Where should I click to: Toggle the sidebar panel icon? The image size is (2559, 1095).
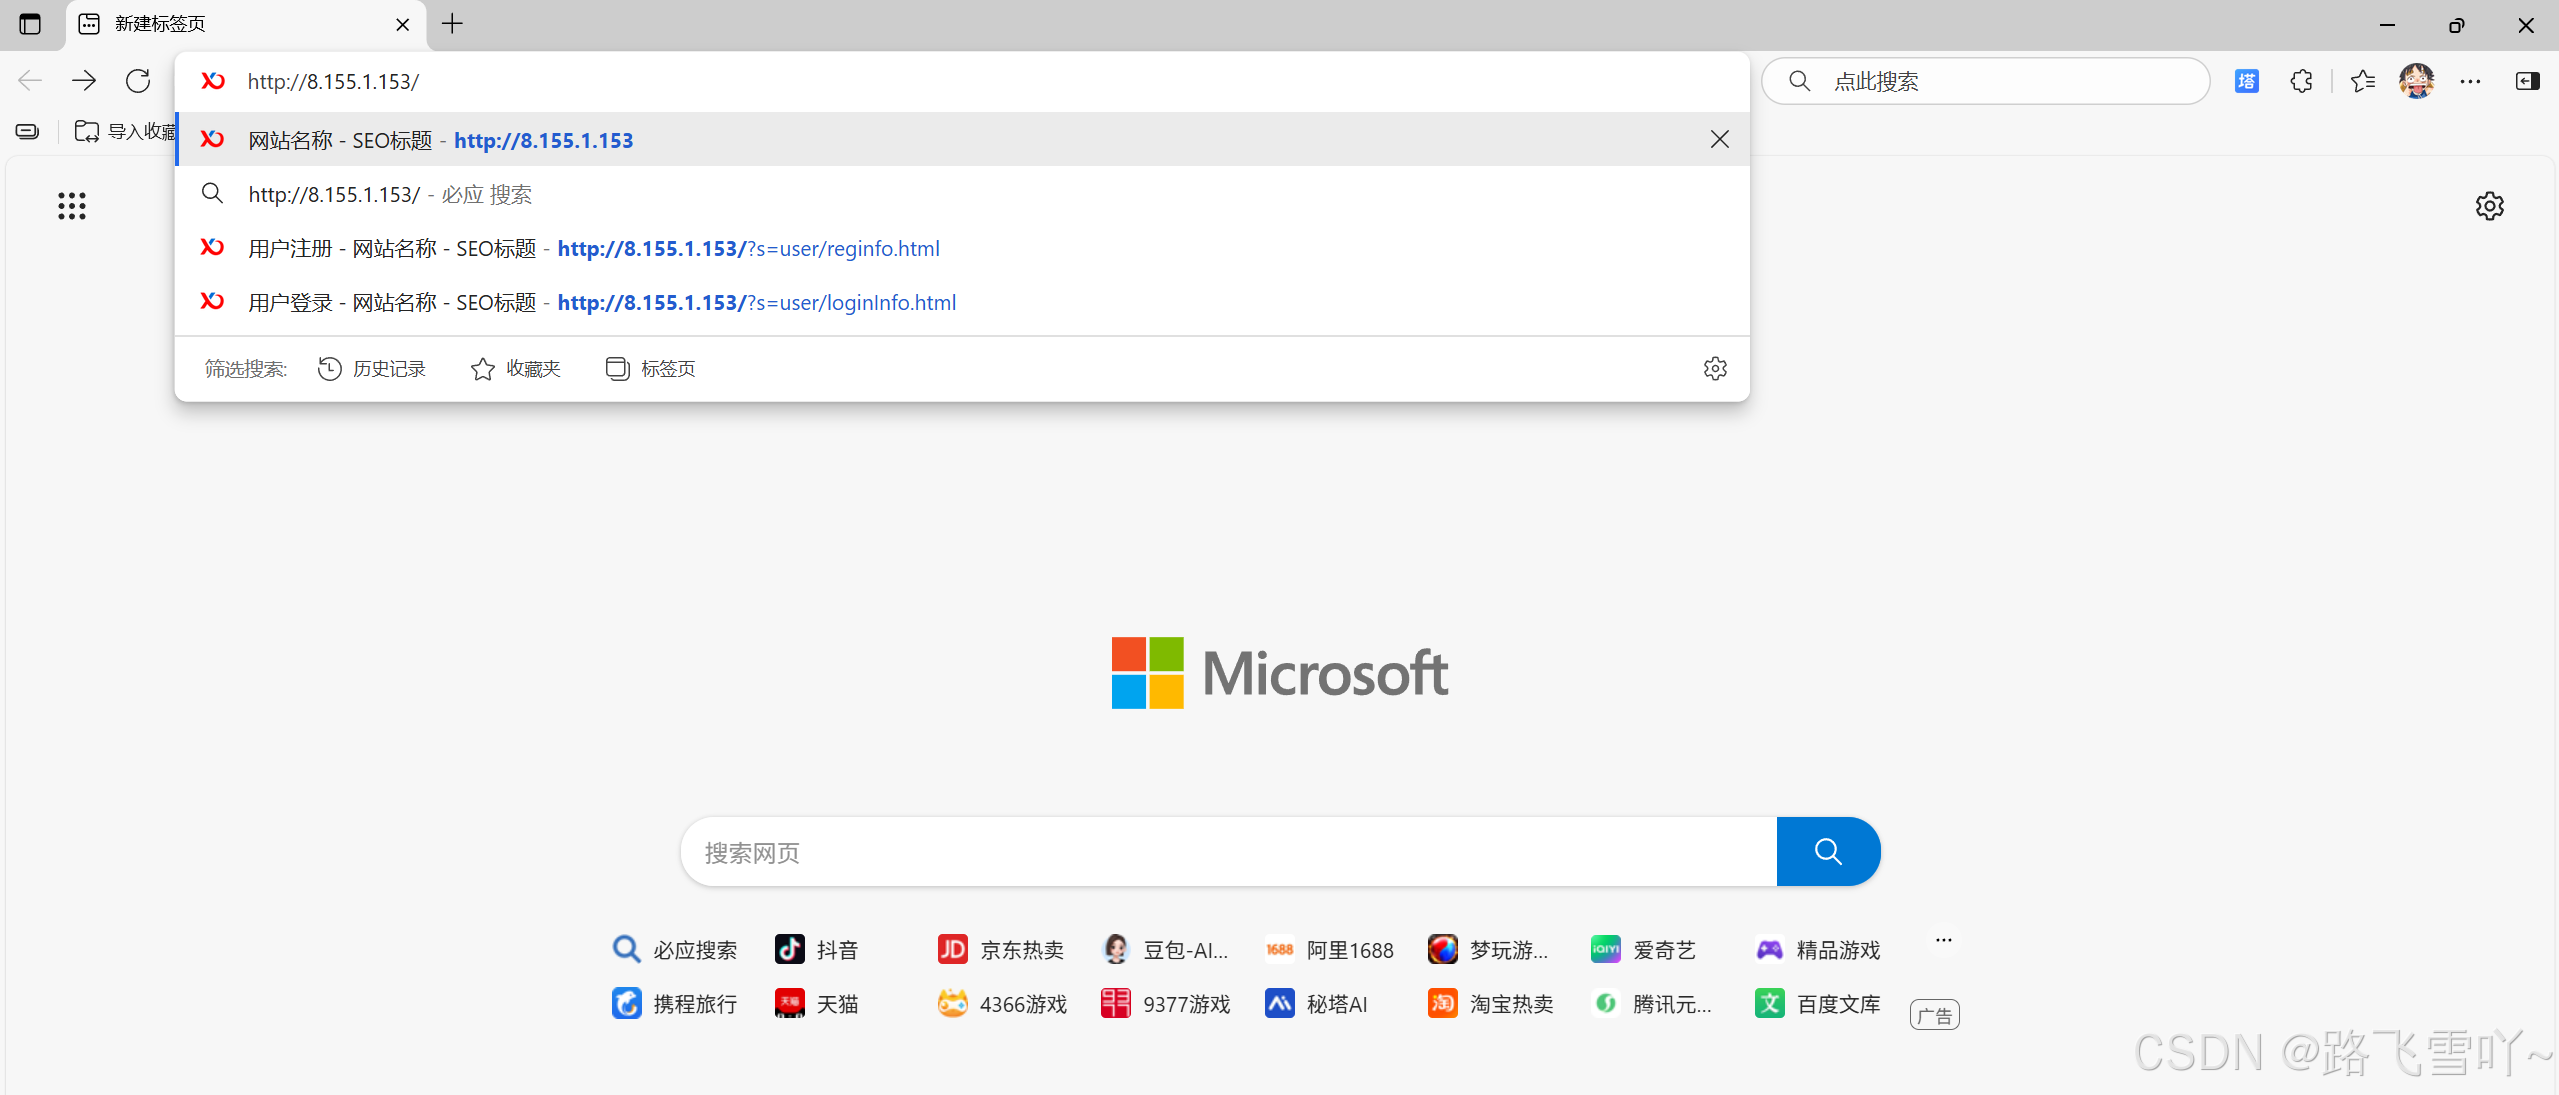coord(2527,81)
